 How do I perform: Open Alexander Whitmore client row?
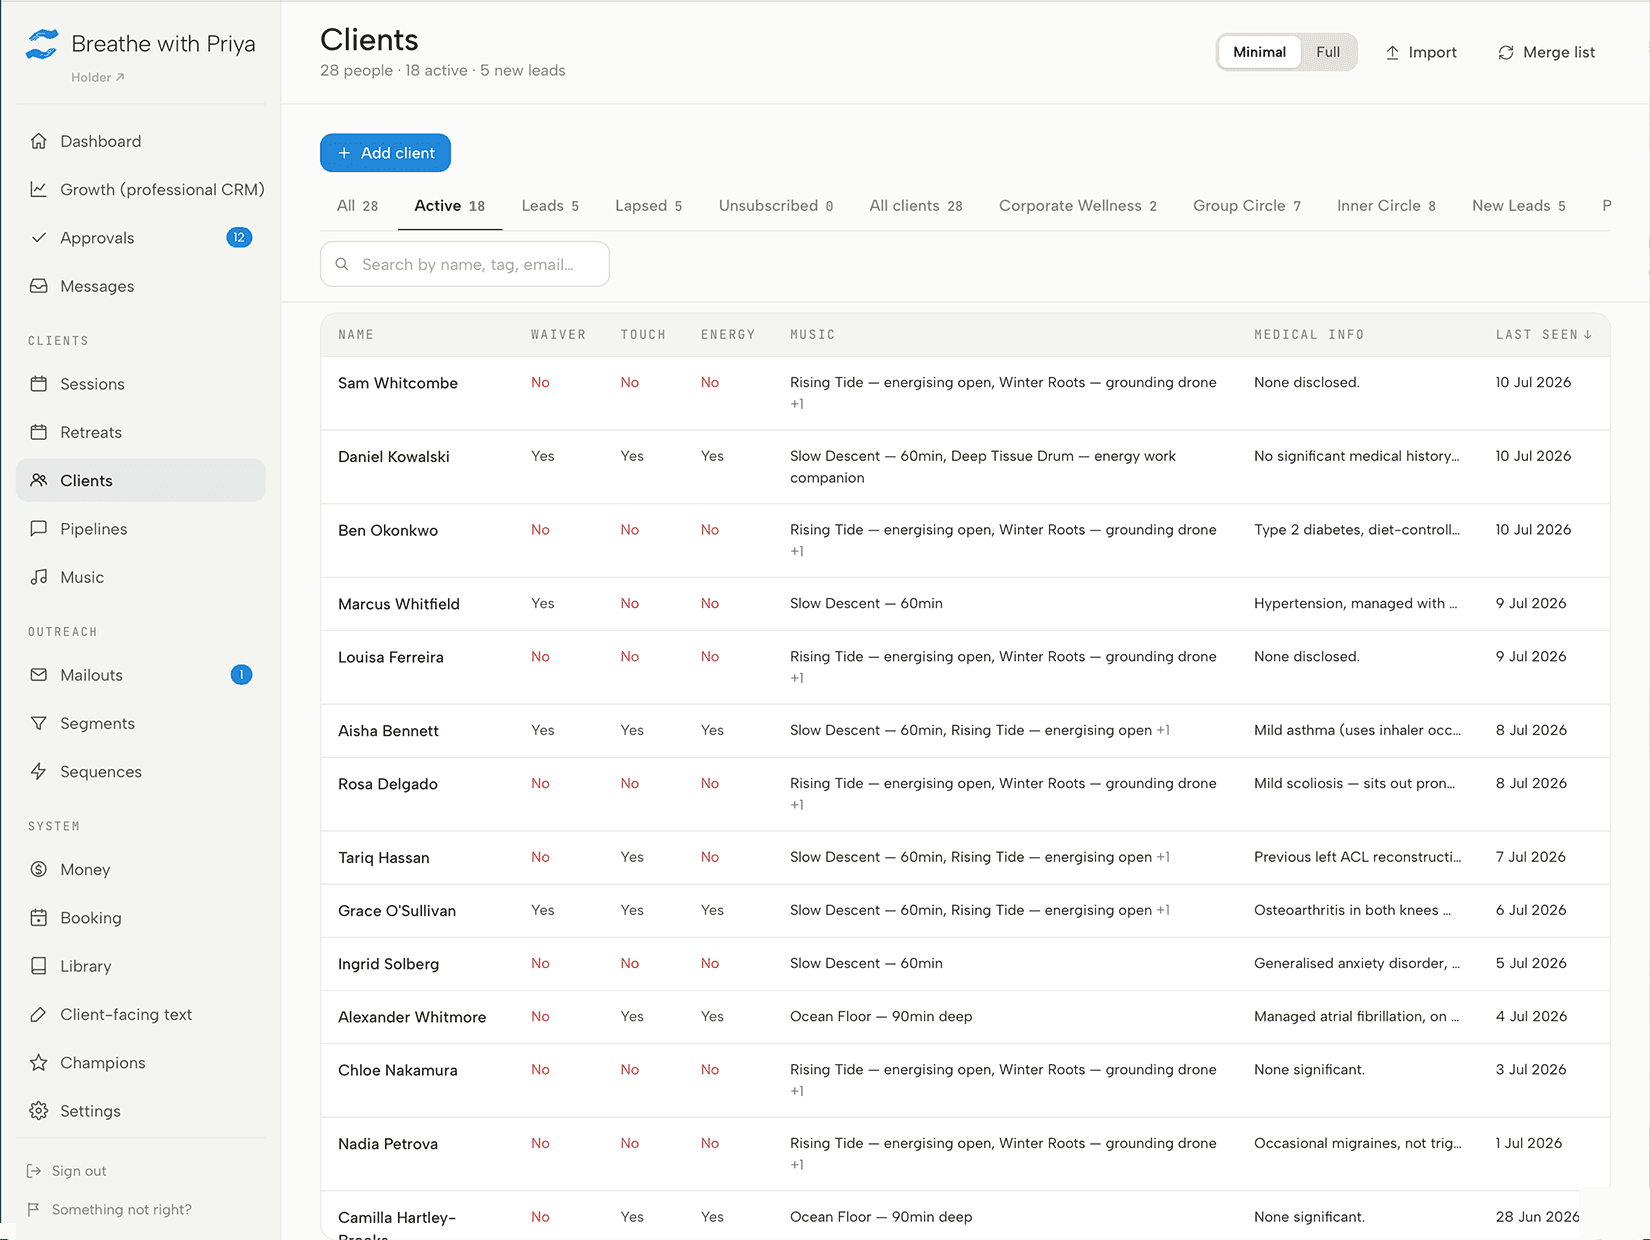pyautogui.click(x=965, y=1017)
